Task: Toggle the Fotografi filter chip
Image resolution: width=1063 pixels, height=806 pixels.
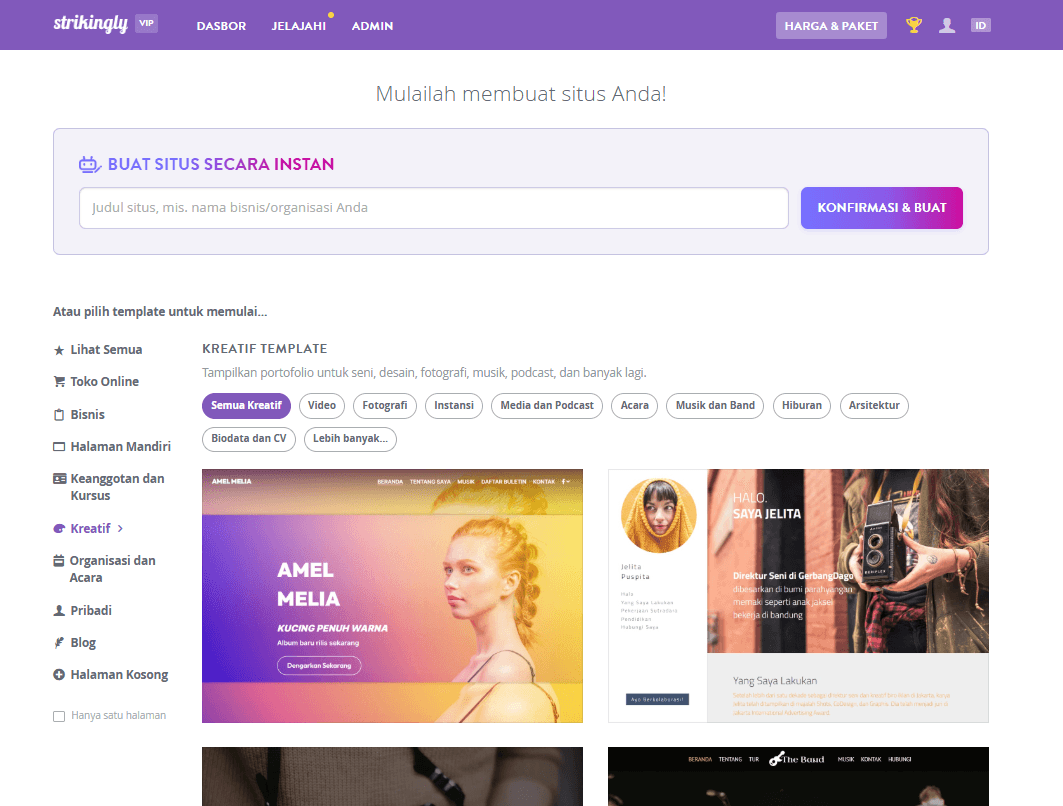Action: (384, 406)
